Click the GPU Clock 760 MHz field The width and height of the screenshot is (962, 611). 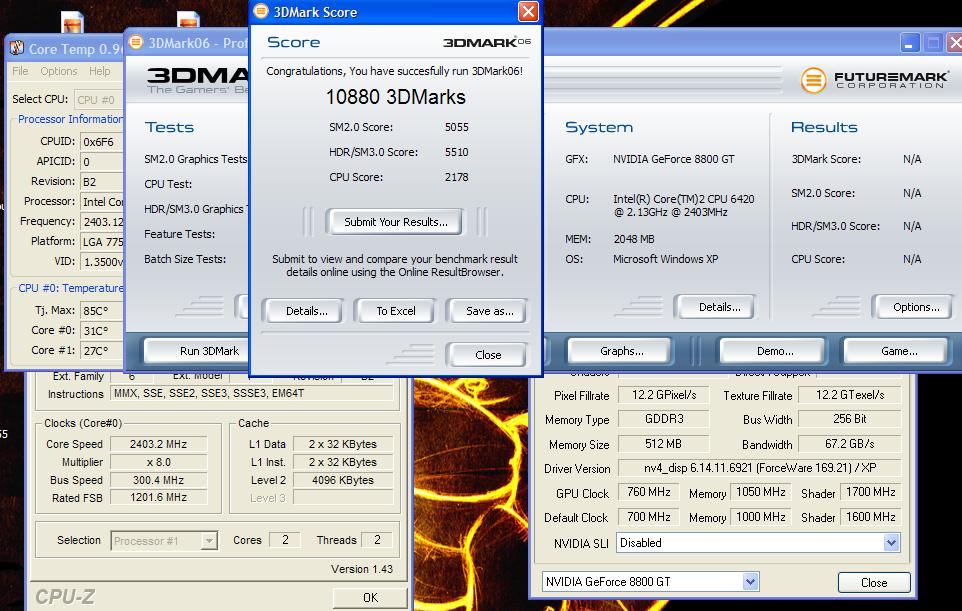coord(648,492)
